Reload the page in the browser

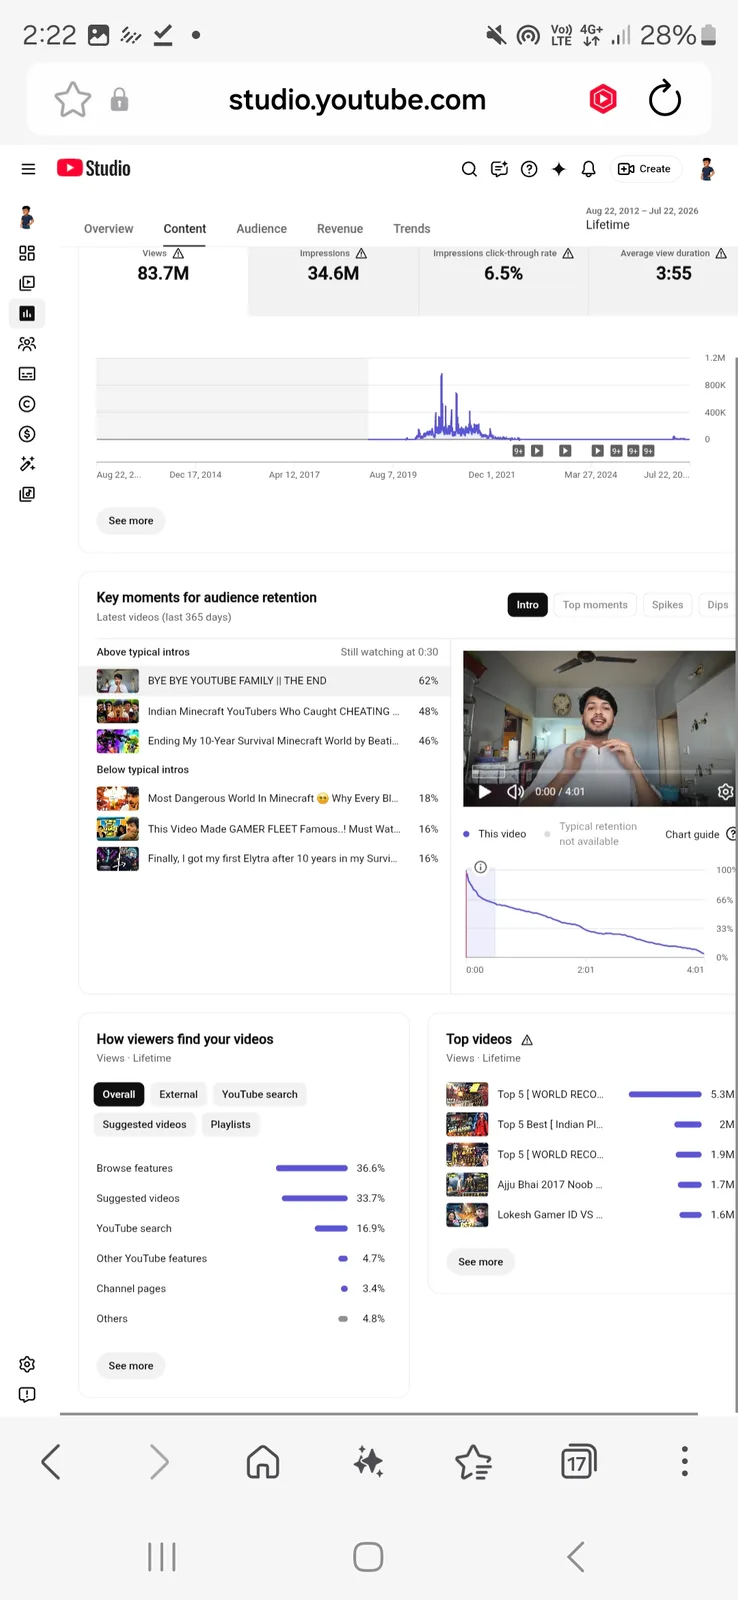665,99
